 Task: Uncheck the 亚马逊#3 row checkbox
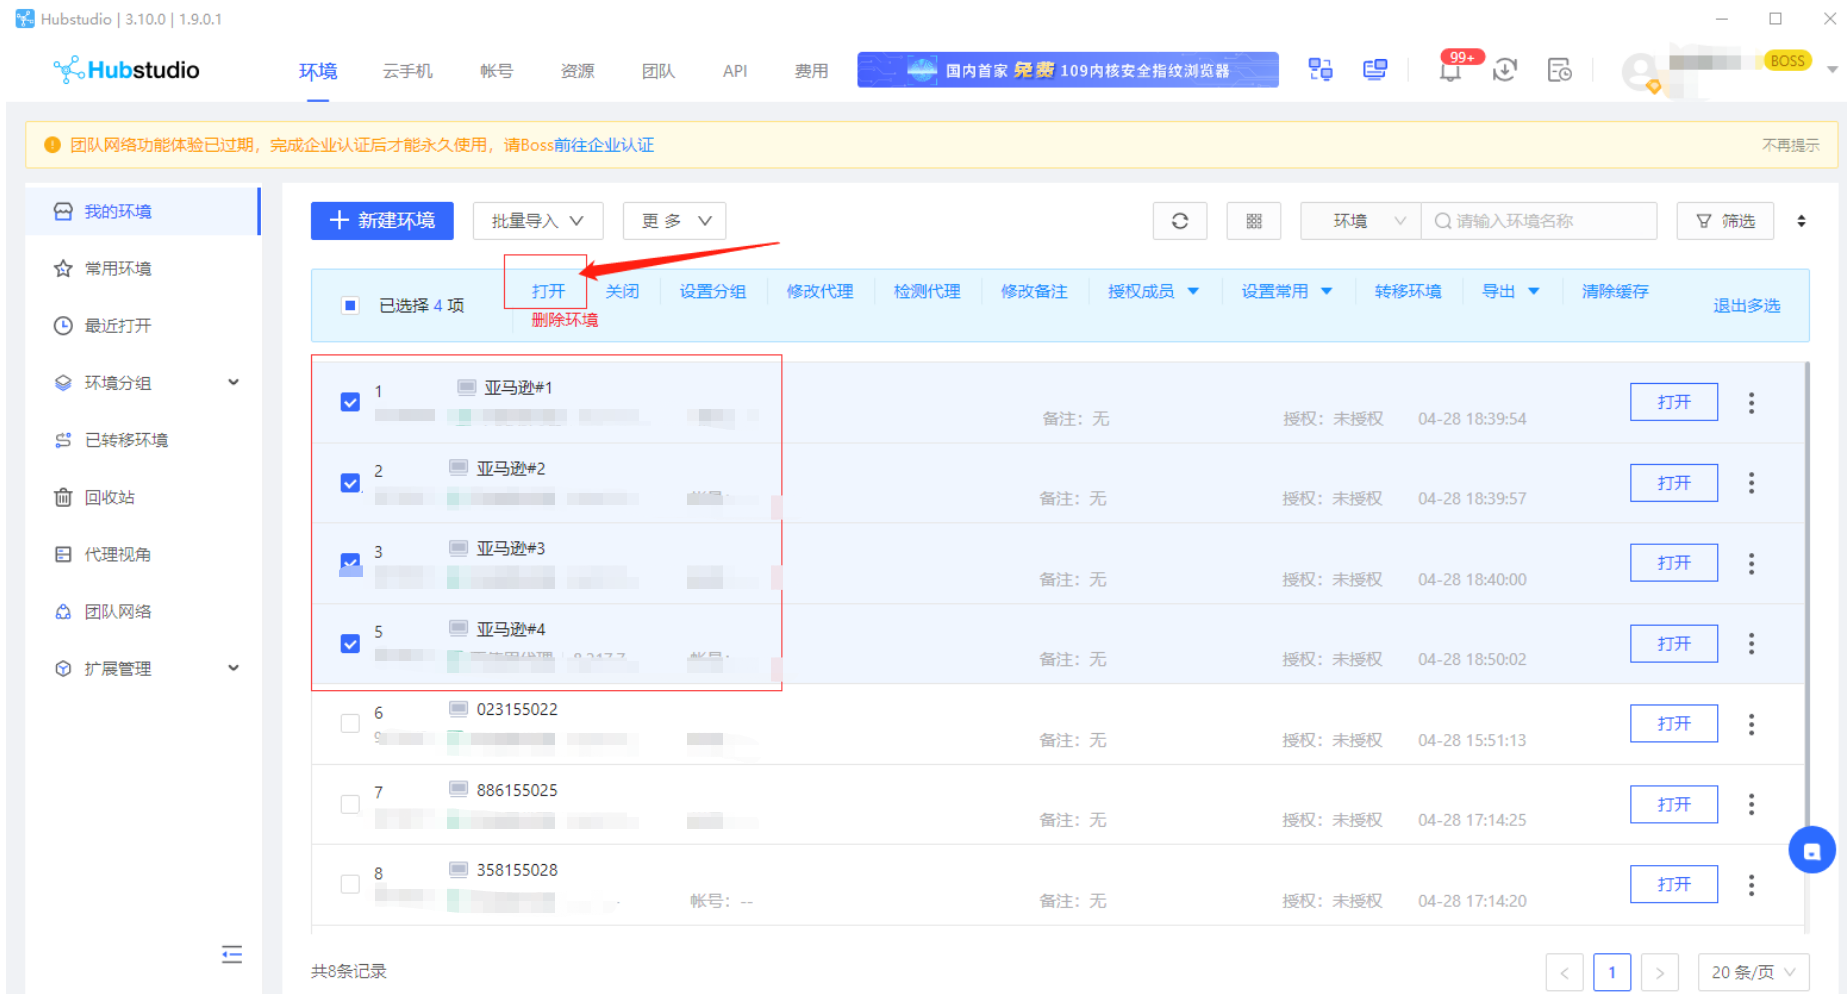(x=350, y=563)
